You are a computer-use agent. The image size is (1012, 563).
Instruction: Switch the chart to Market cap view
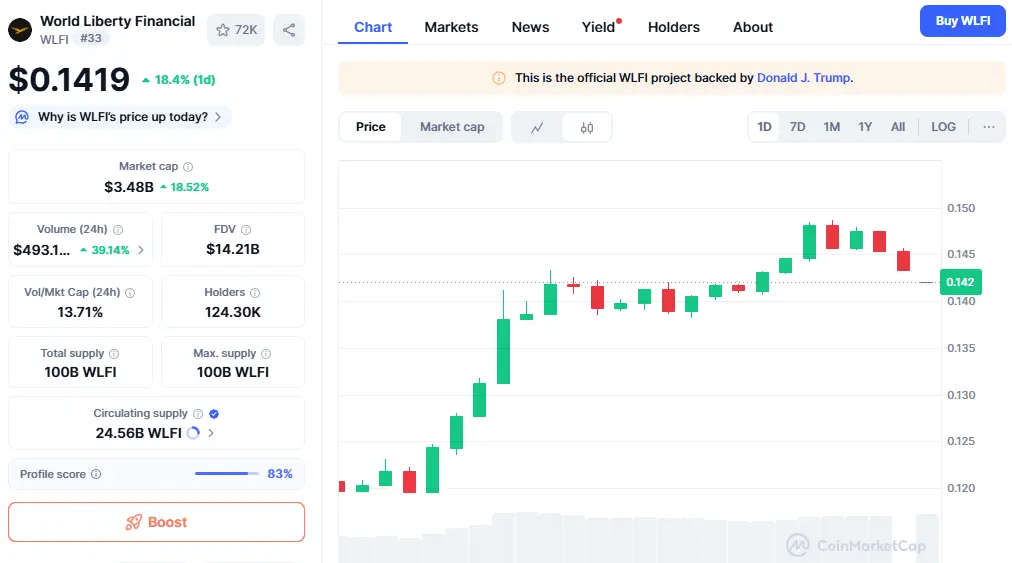click(452, 127)
